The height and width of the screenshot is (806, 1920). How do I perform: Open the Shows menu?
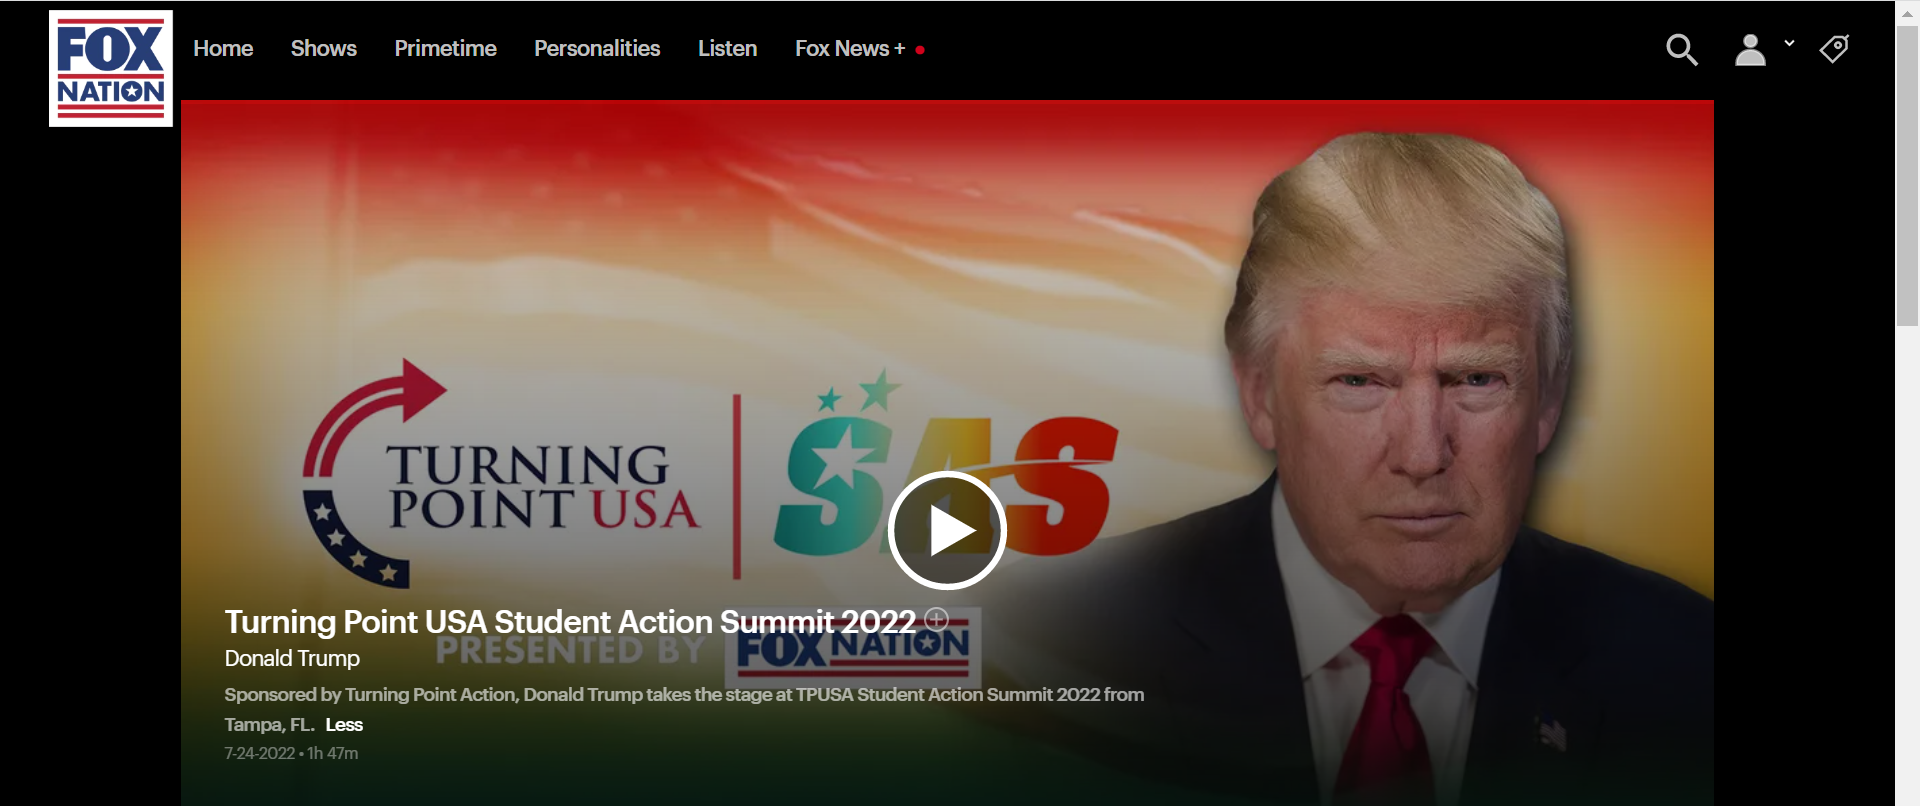(324, 48)
